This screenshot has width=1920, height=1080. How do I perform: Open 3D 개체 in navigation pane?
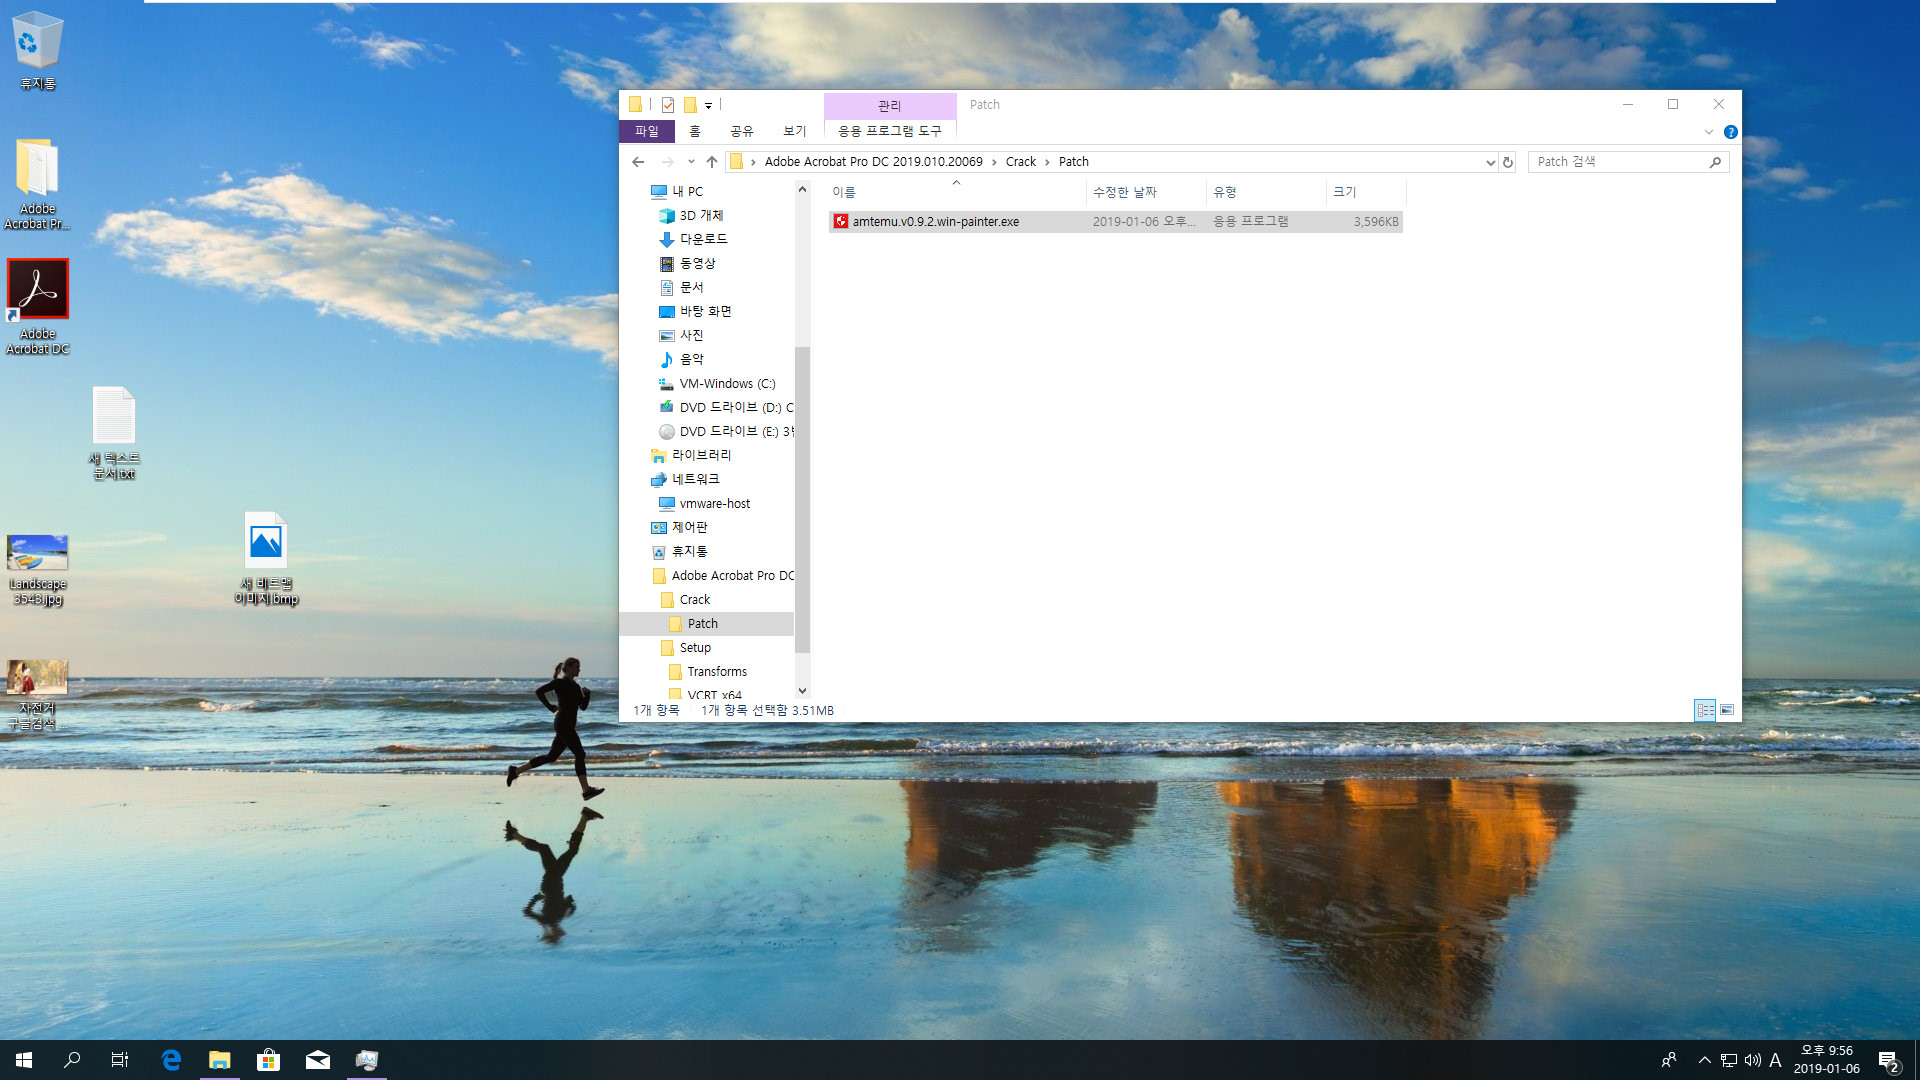pos(691,216)
